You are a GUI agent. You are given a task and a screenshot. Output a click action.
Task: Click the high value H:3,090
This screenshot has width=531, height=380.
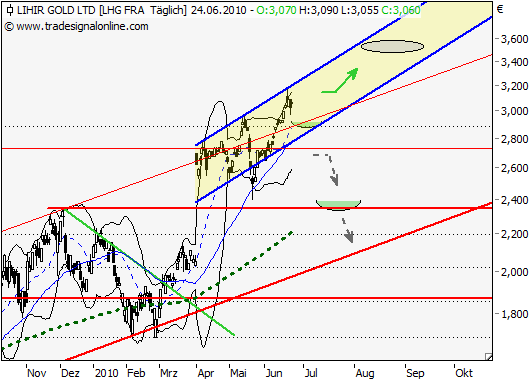pos(318,10)
